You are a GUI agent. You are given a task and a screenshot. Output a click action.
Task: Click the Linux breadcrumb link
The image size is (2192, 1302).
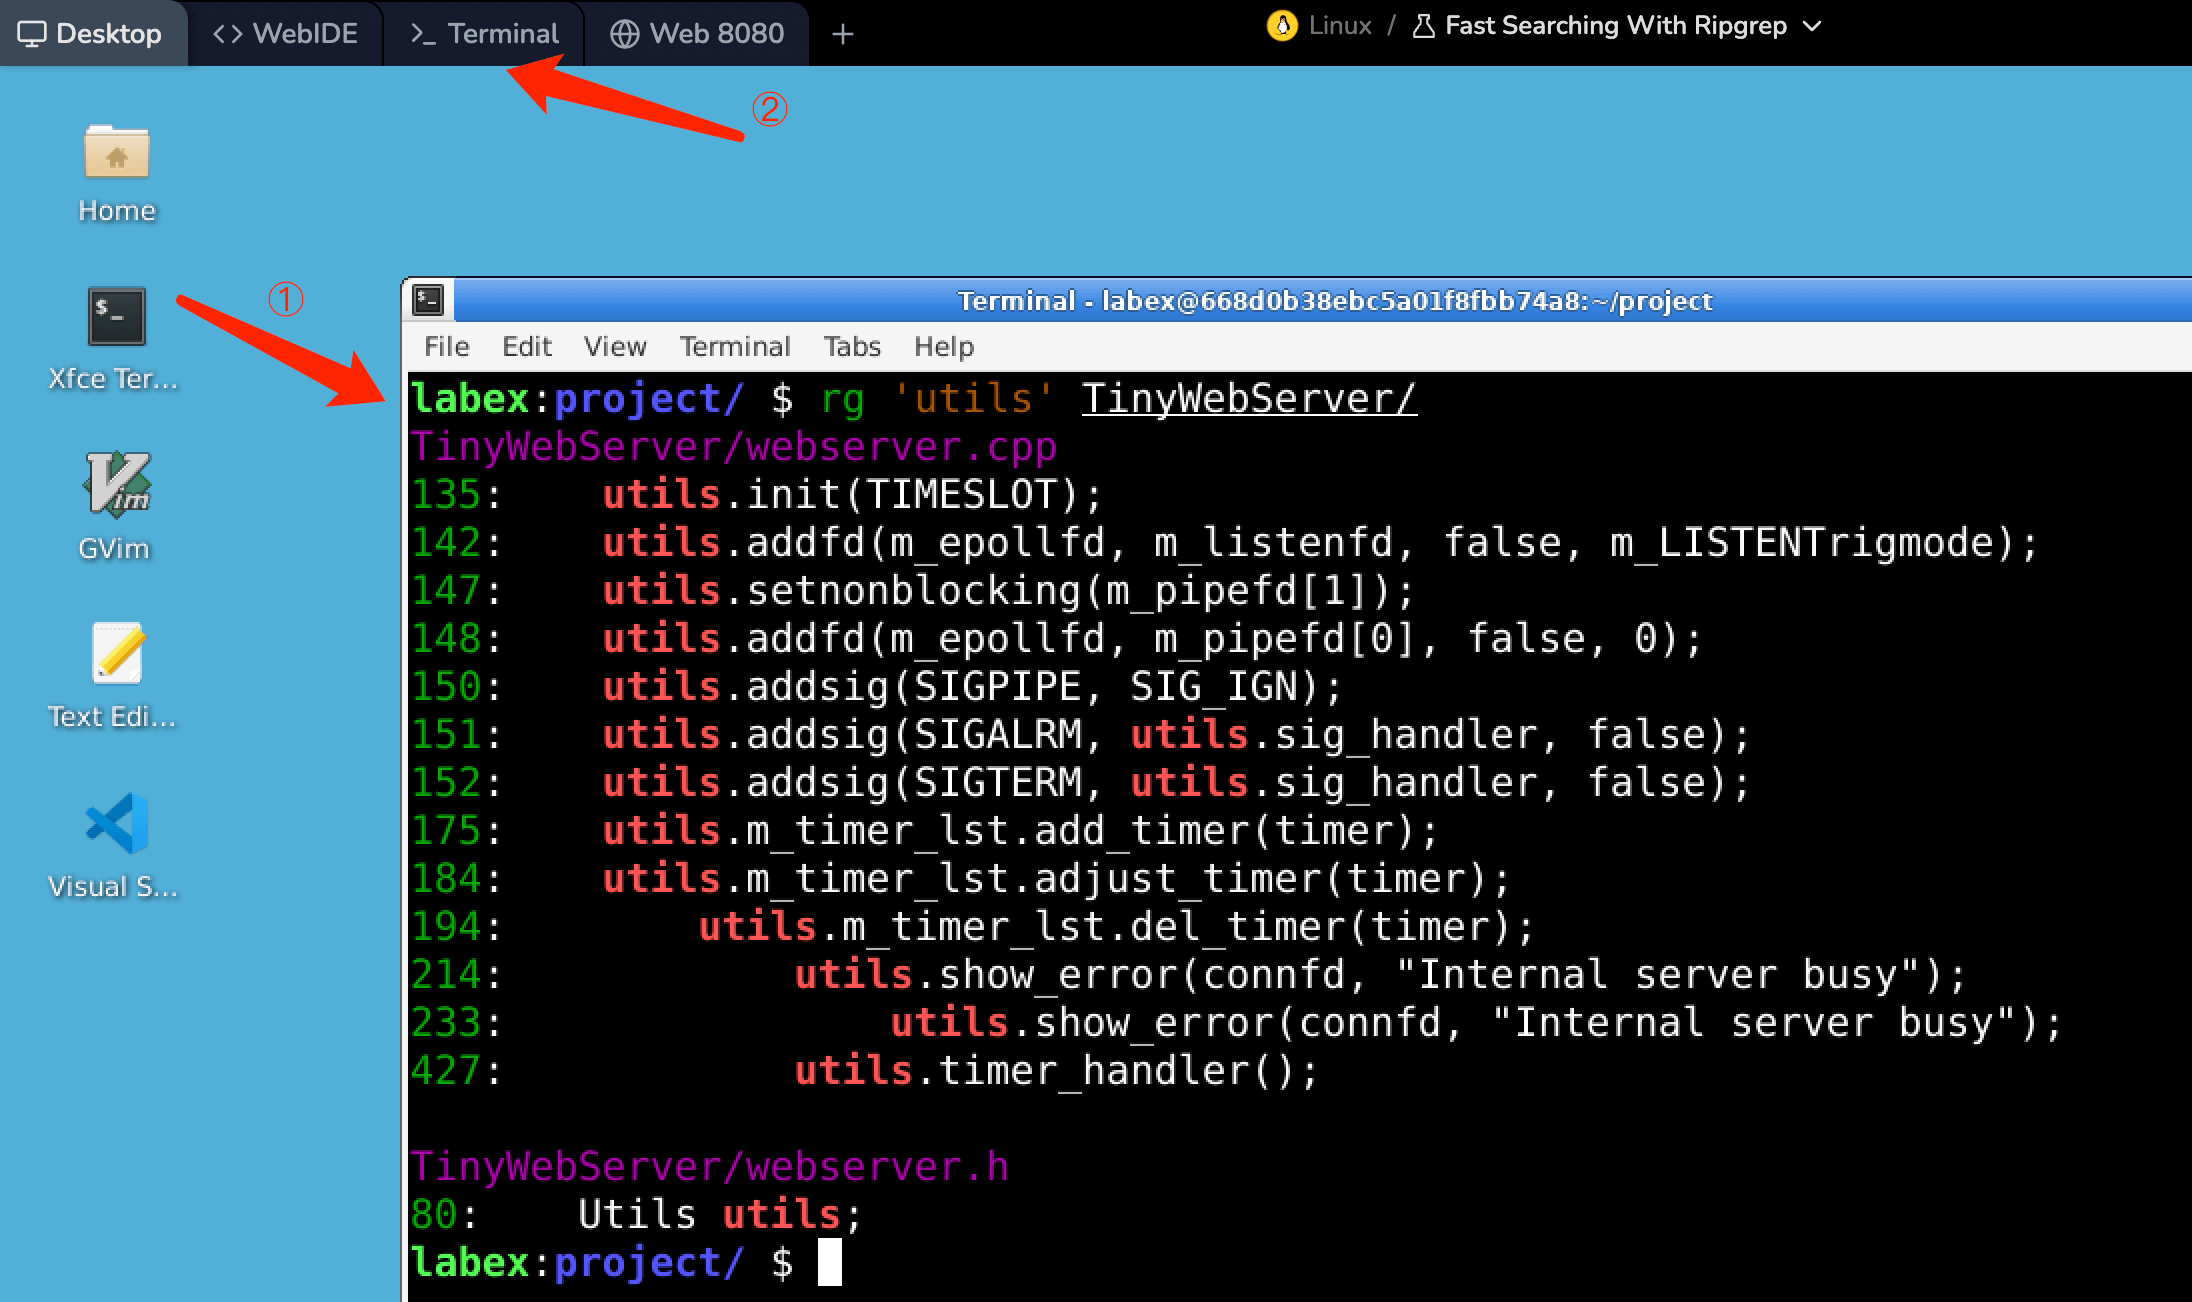[1339, 26]
